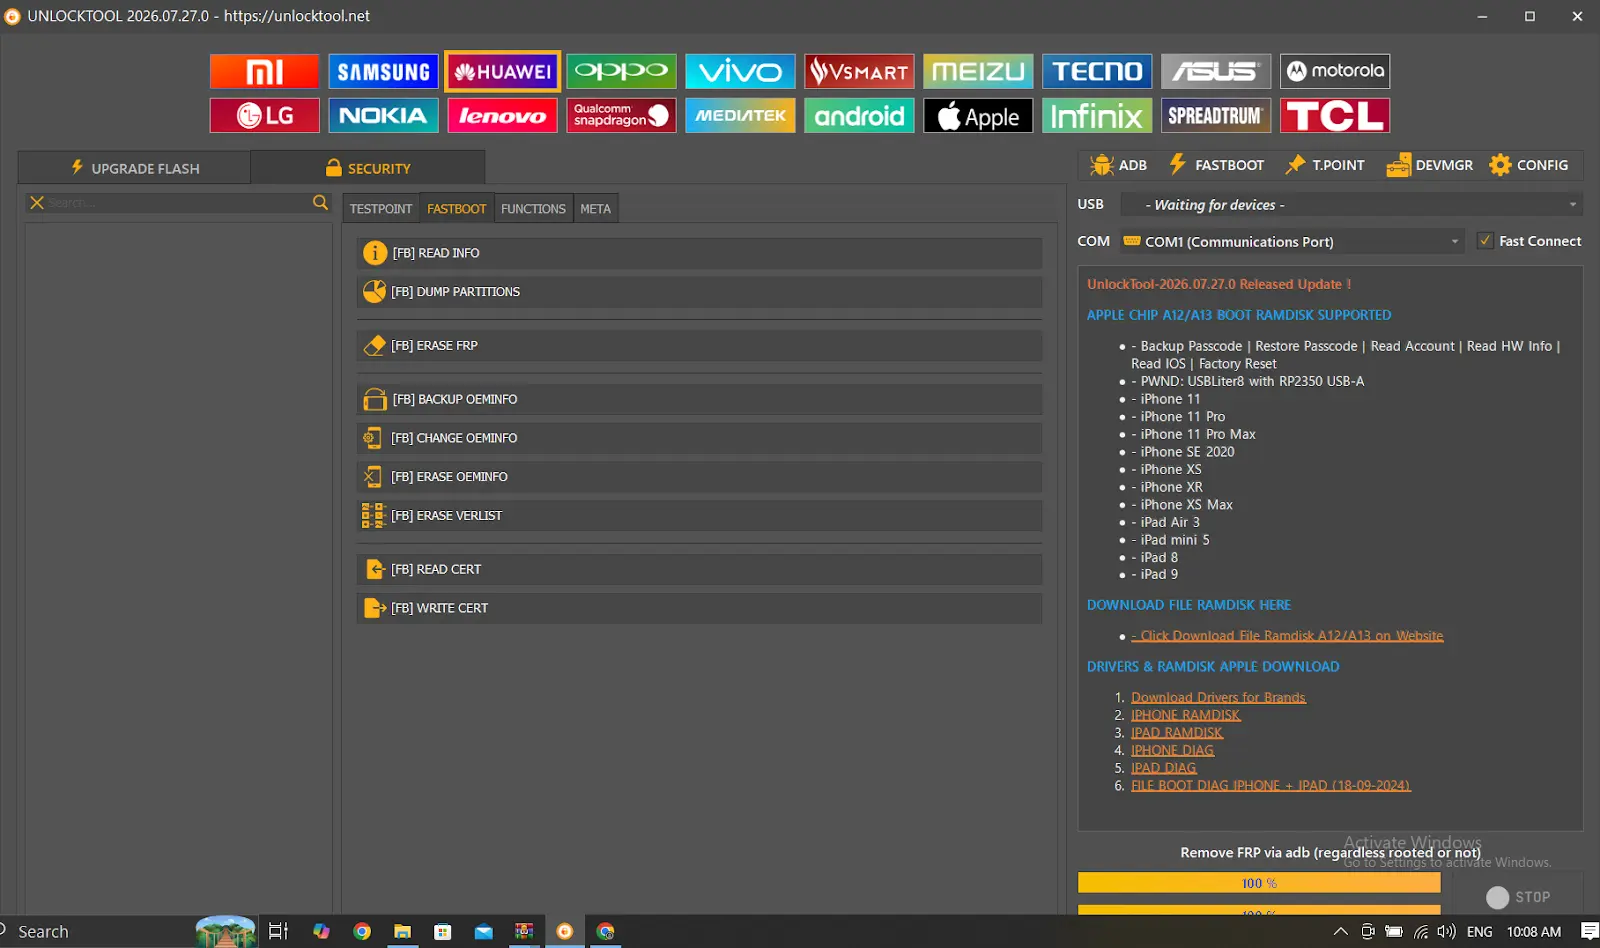1600x948 pixels.
Task: Open the CONFIG settings
Action: tap(1529, 165)
